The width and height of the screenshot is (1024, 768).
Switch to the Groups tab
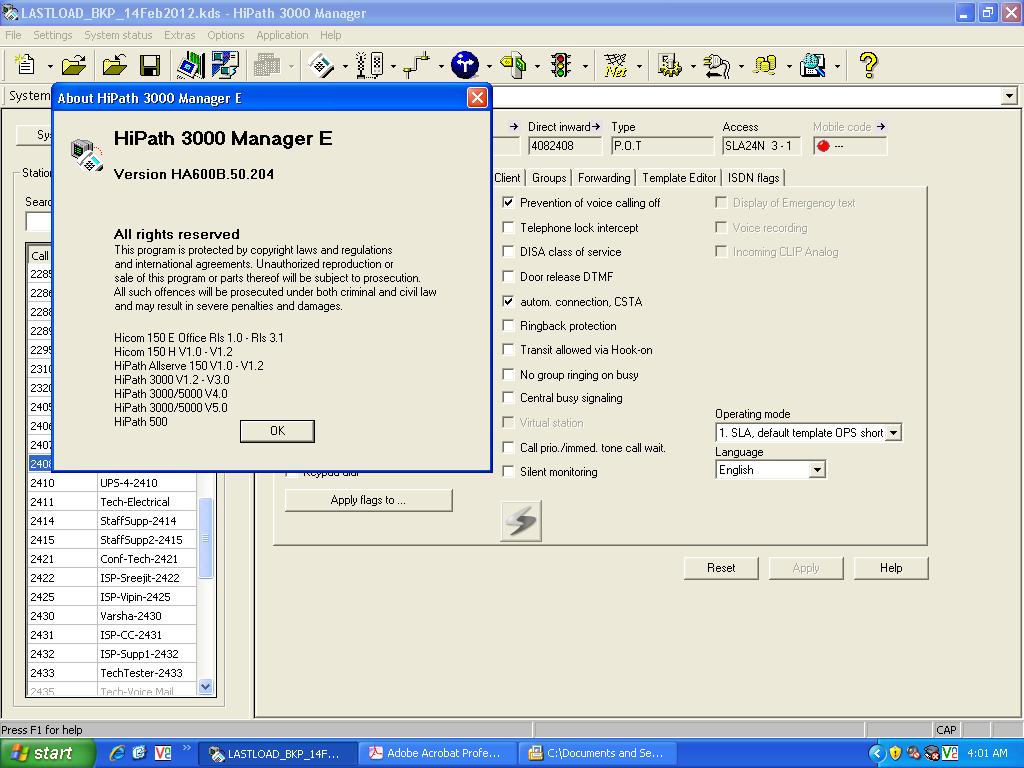549,177
